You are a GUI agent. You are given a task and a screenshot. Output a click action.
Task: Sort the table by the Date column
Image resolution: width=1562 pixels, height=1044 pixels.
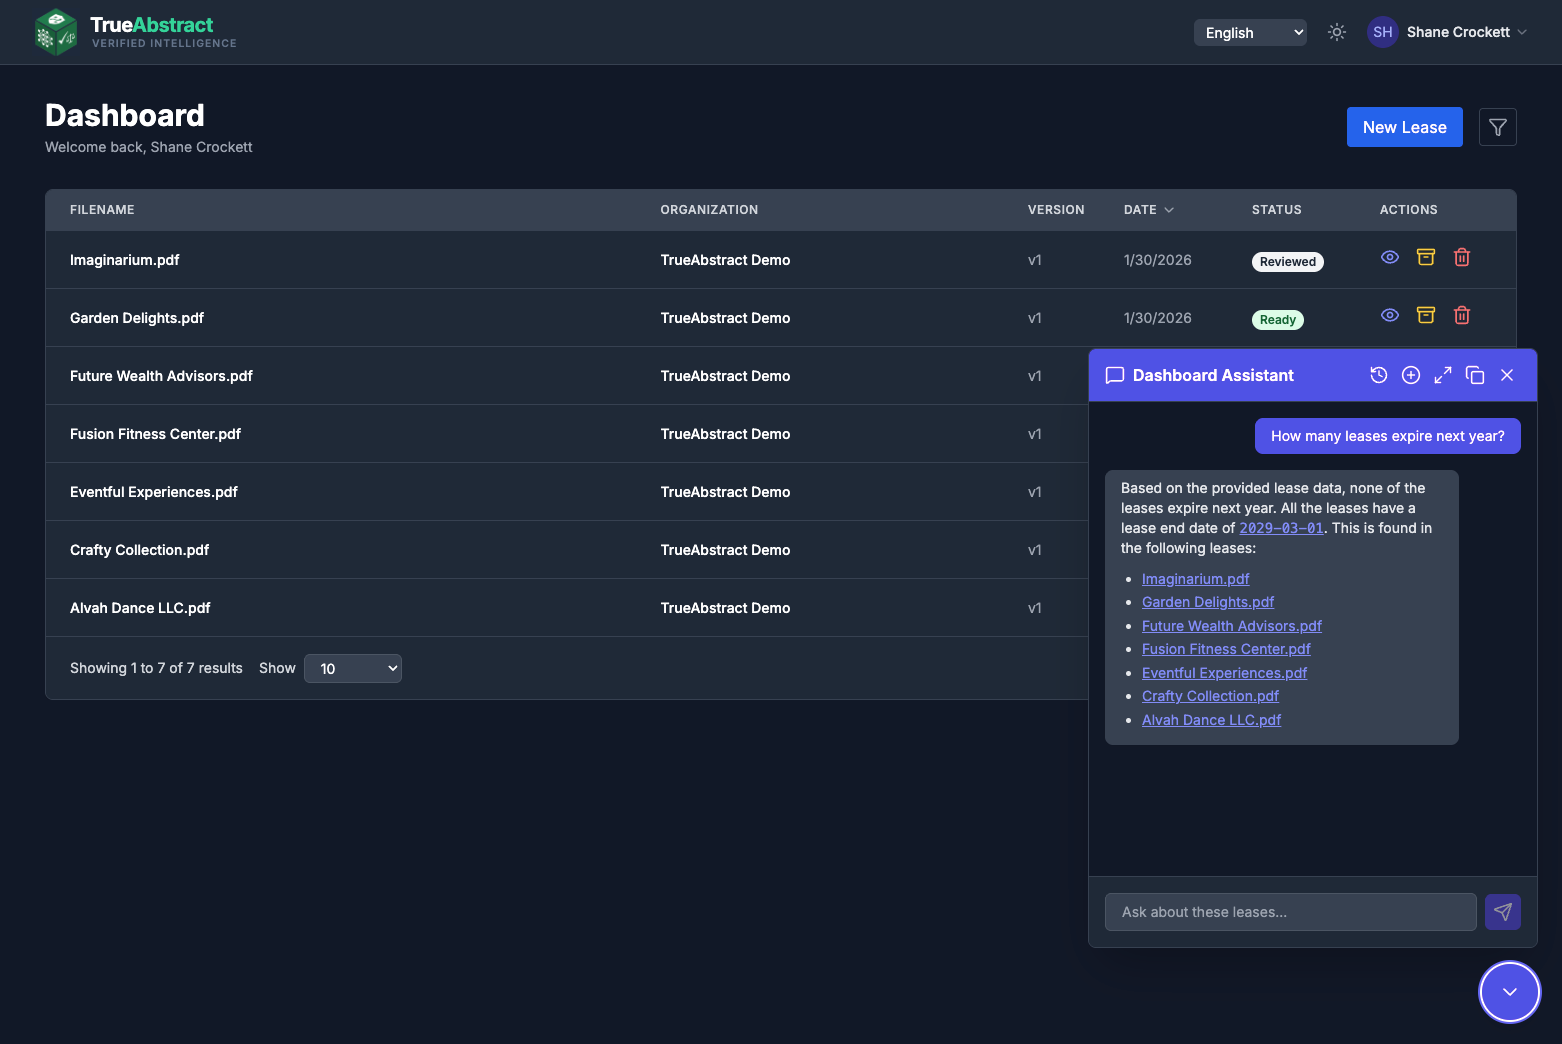coord(1147,209)
